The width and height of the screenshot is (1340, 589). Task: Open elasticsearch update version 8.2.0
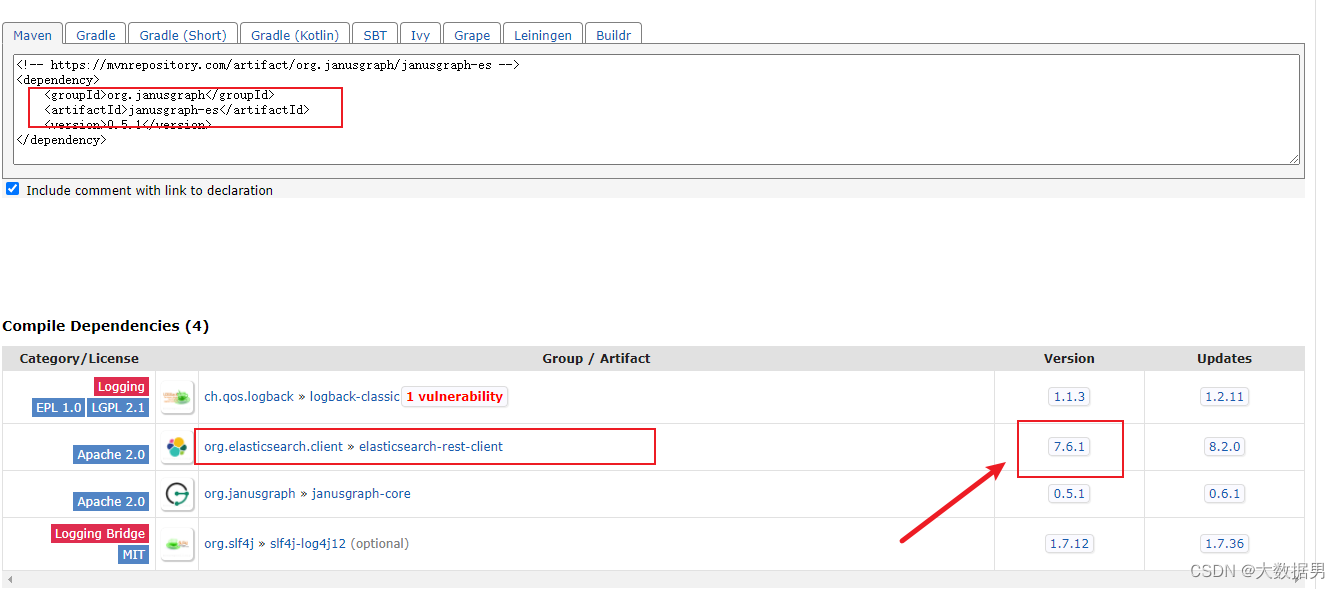pos(1224,447)
